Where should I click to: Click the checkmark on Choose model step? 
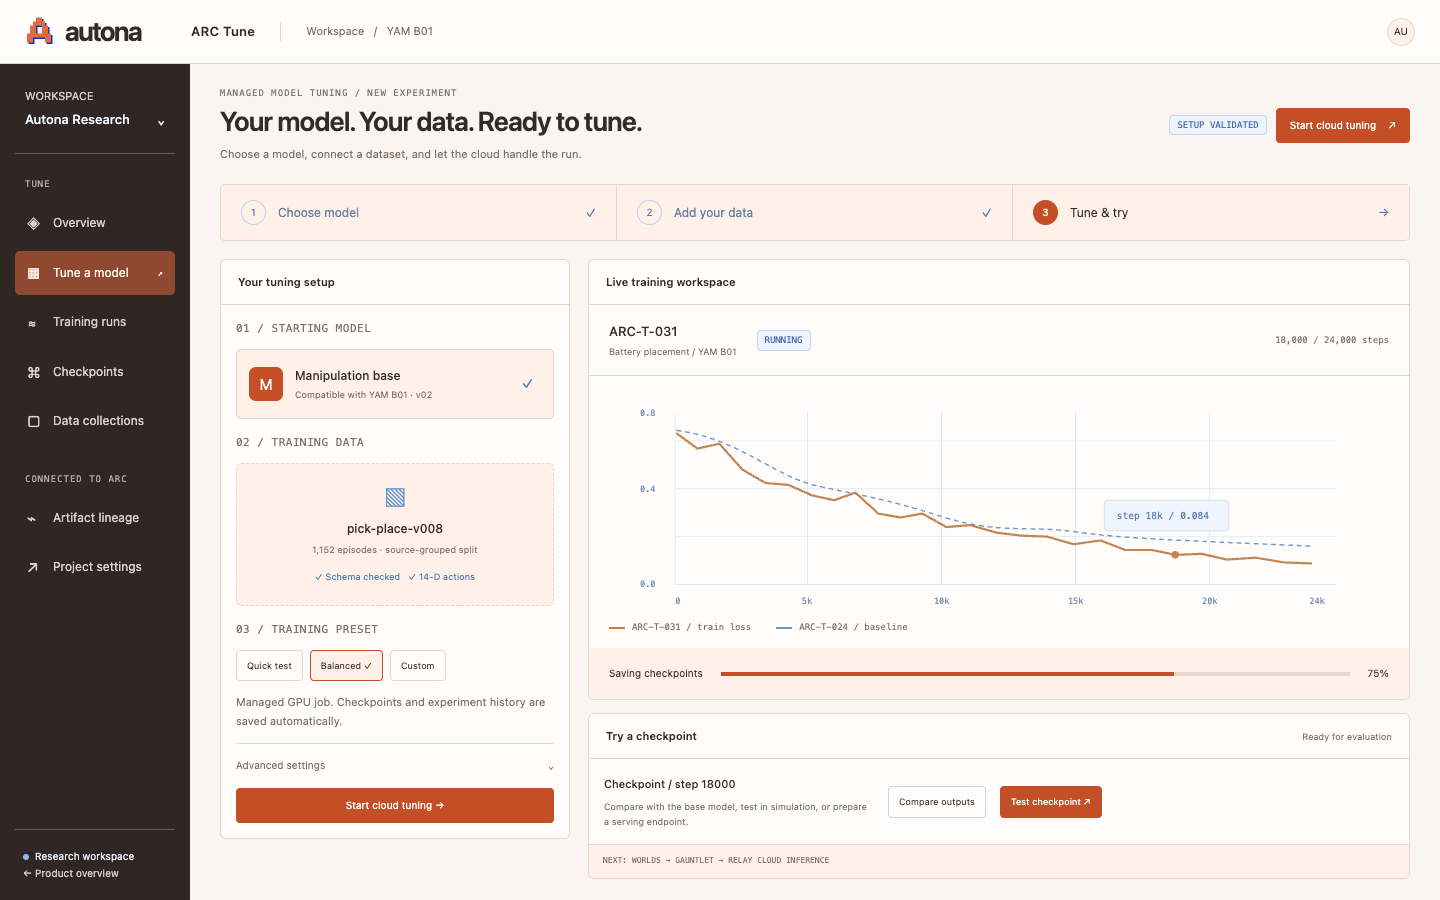(591, 213)
